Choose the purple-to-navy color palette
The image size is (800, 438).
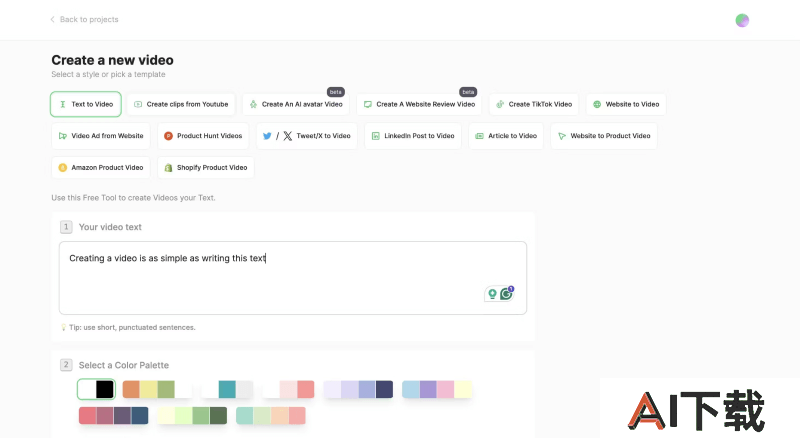click(x=358, y=390)
